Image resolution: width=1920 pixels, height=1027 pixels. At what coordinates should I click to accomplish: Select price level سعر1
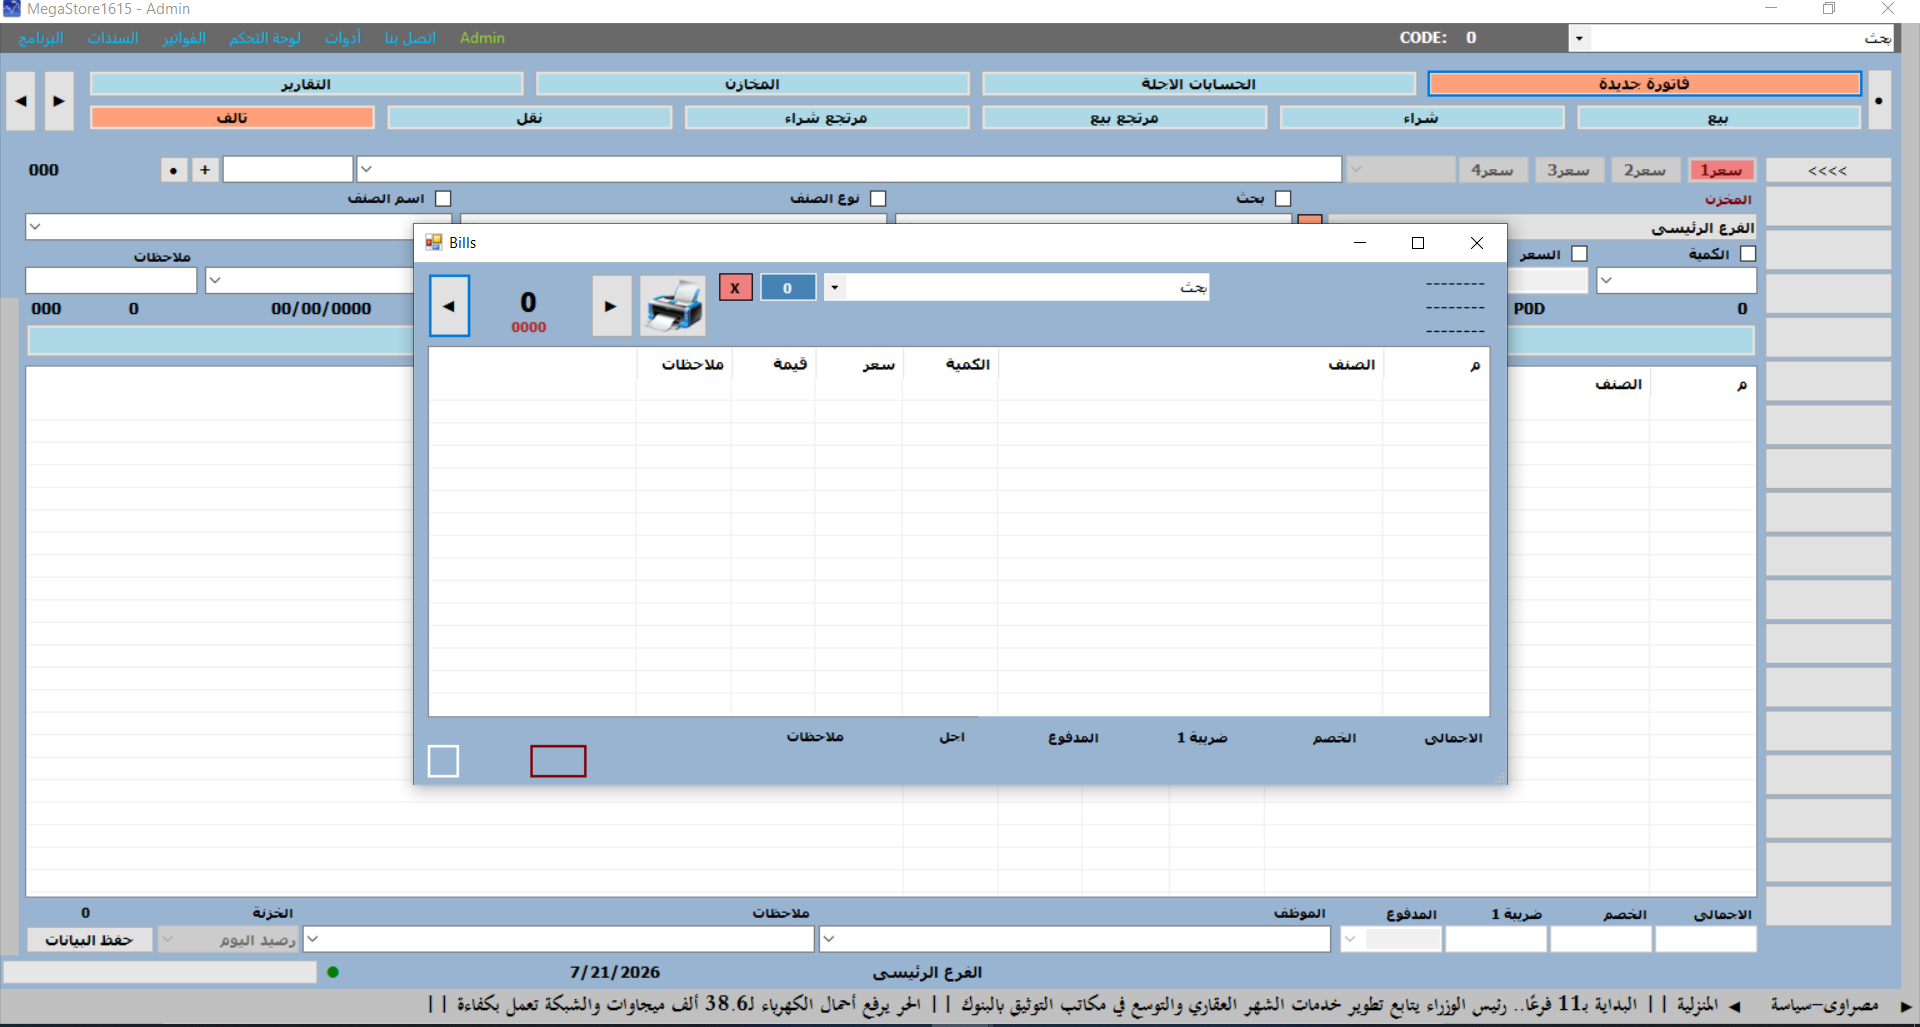point(1721,170)
